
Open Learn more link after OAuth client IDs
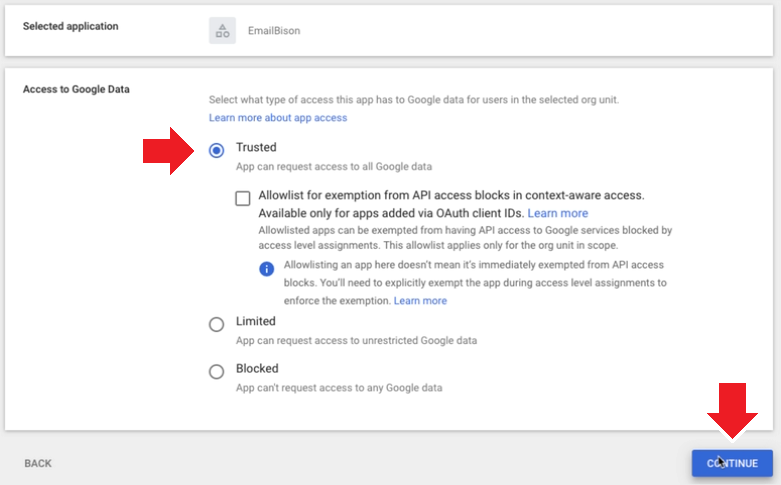click(x=558, y=213)
